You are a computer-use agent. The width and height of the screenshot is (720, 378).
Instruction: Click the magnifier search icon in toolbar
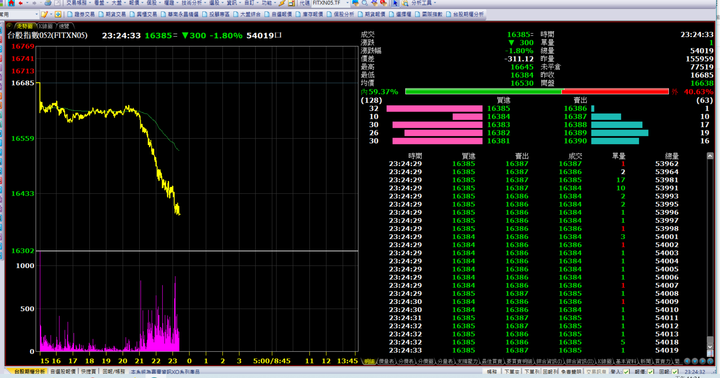[x=365, y=3]
